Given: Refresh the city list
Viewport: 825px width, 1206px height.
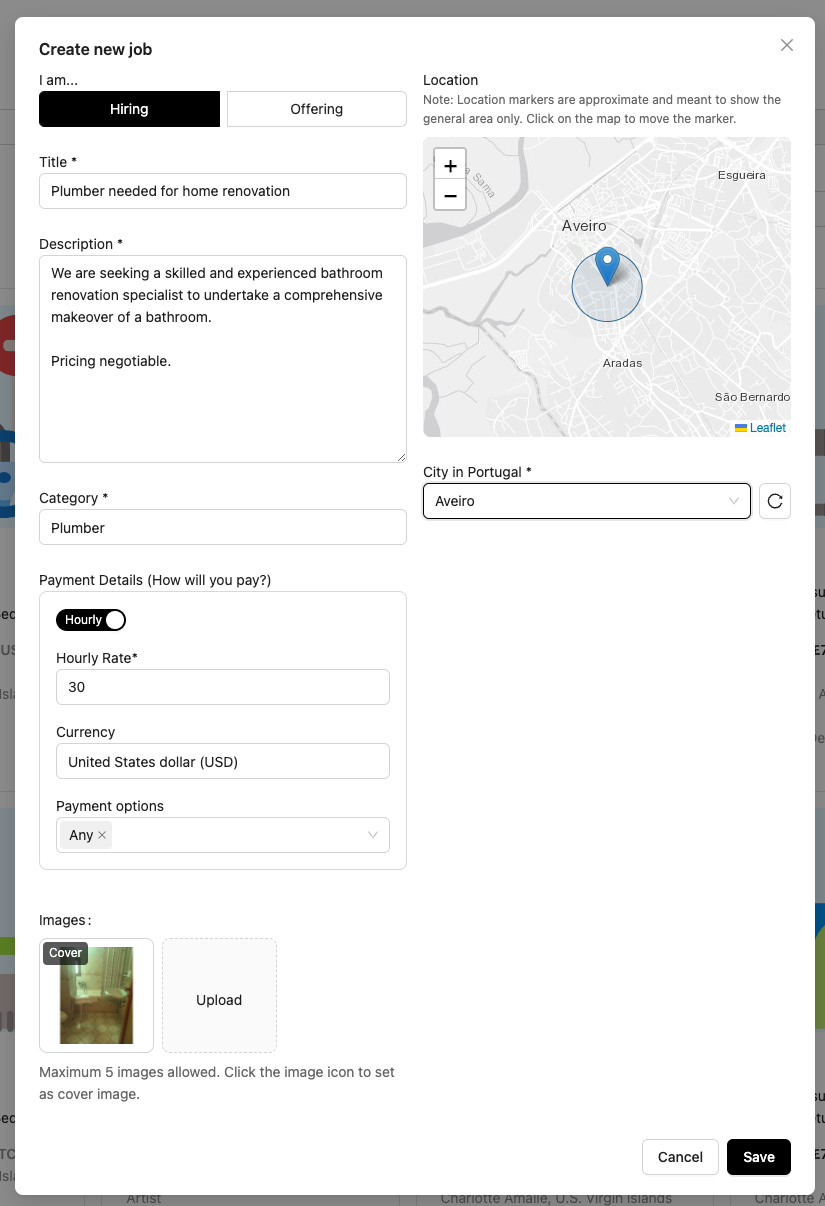Looking at the screenshot, I should coord(775,501).
